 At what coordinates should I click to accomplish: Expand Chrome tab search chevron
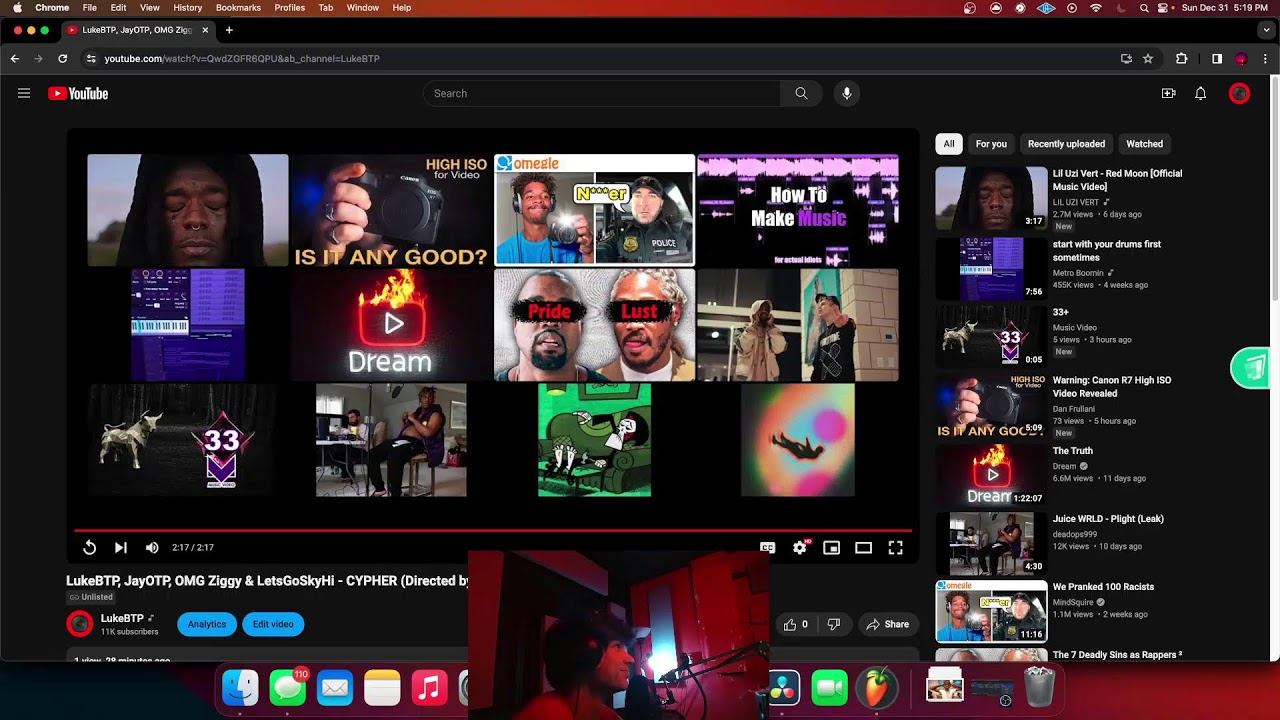pyautogui.click(x=1265, y=30)
